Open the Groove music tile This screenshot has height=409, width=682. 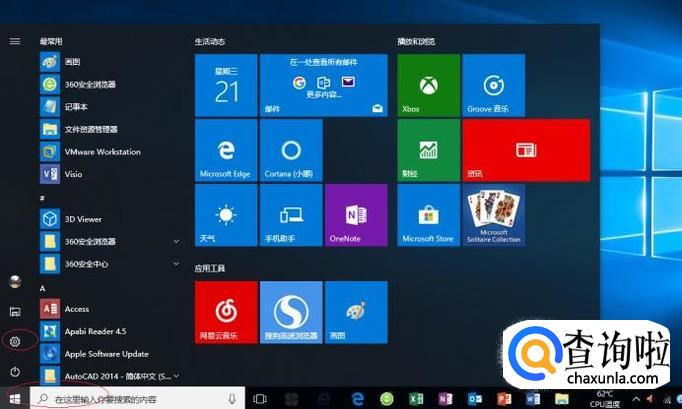tap(492, 85)
